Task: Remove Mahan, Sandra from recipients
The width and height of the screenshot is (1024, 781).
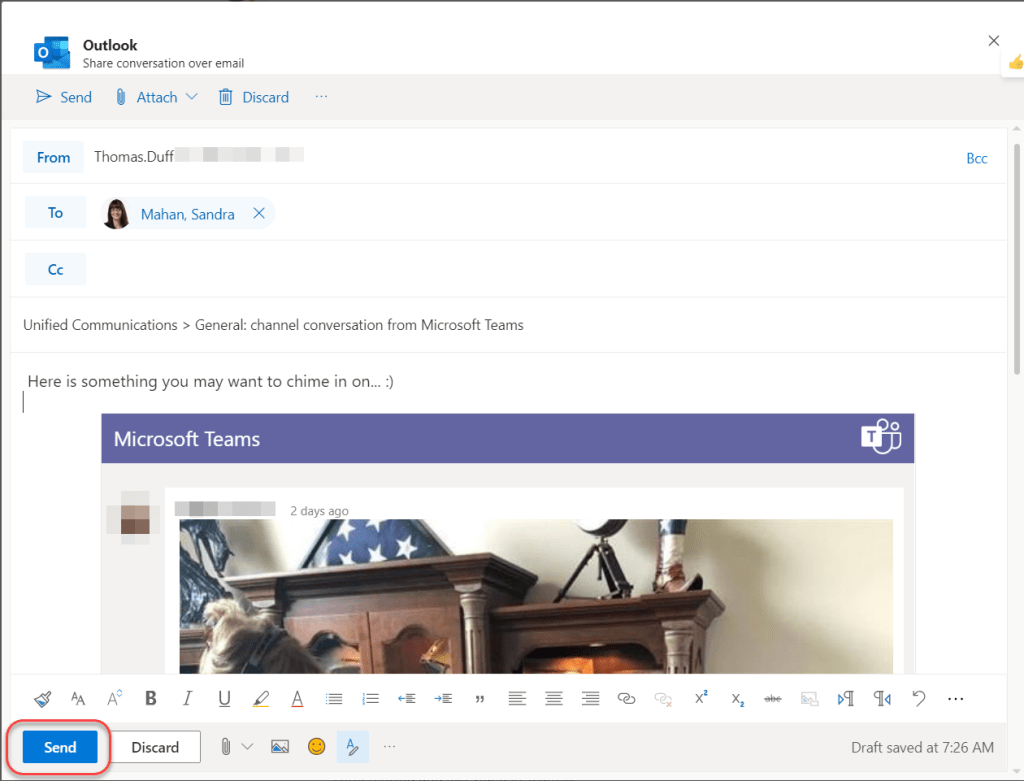Action: click(258, 213)
